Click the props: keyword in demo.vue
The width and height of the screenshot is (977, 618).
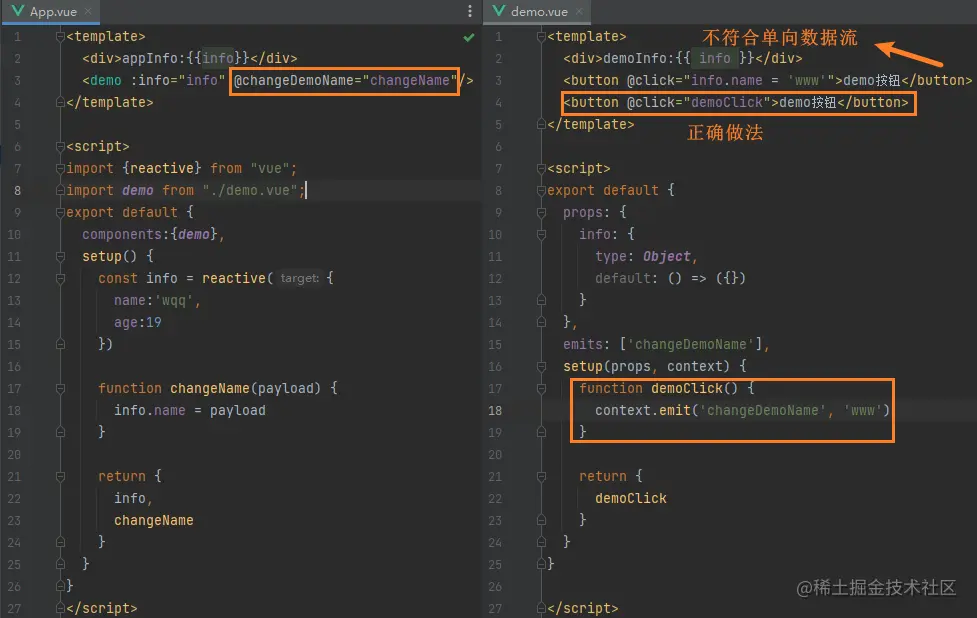586,212
